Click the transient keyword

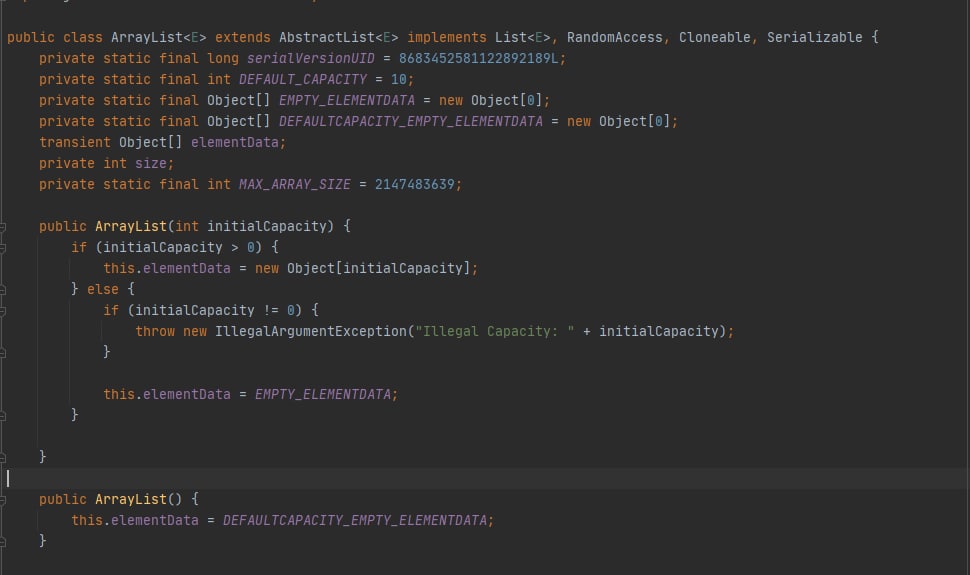coord(75,142)
